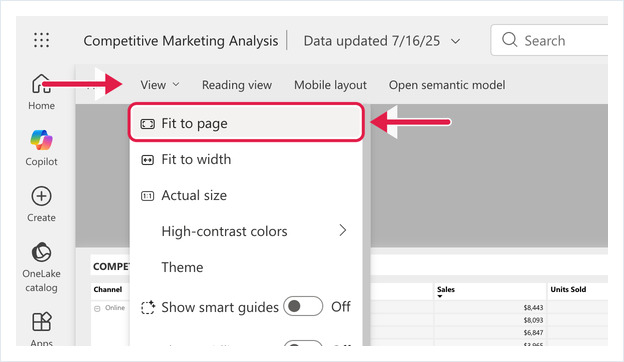Select Actual size menu option
The height and width of the screenshot is (362, 624).
(246, 195)
